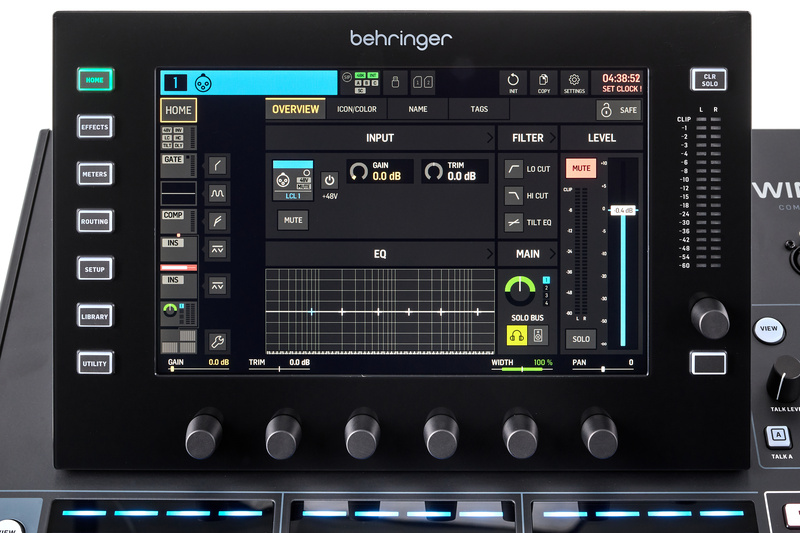800x533 pixels.
Task: Select the headphones solo bus icon
Action: coord(517,336)
